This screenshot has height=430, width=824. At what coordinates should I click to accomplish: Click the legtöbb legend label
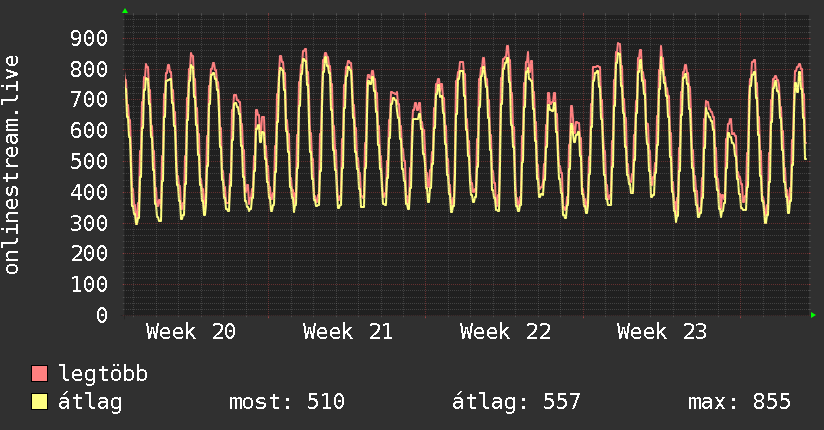103,374
